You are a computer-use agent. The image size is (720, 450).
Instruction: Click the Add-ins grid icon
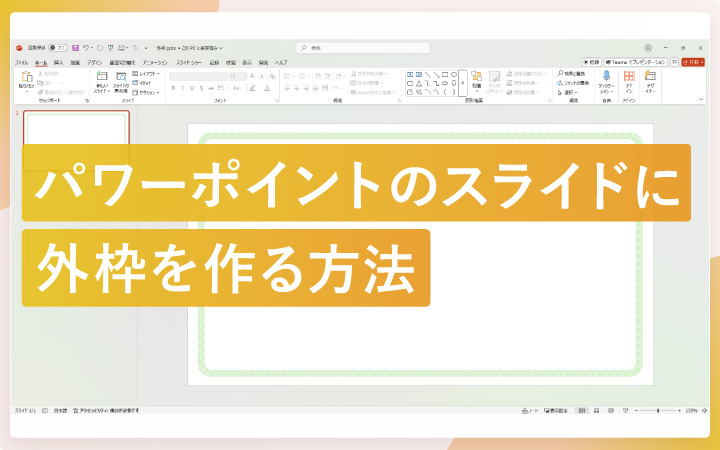(629, 76)
